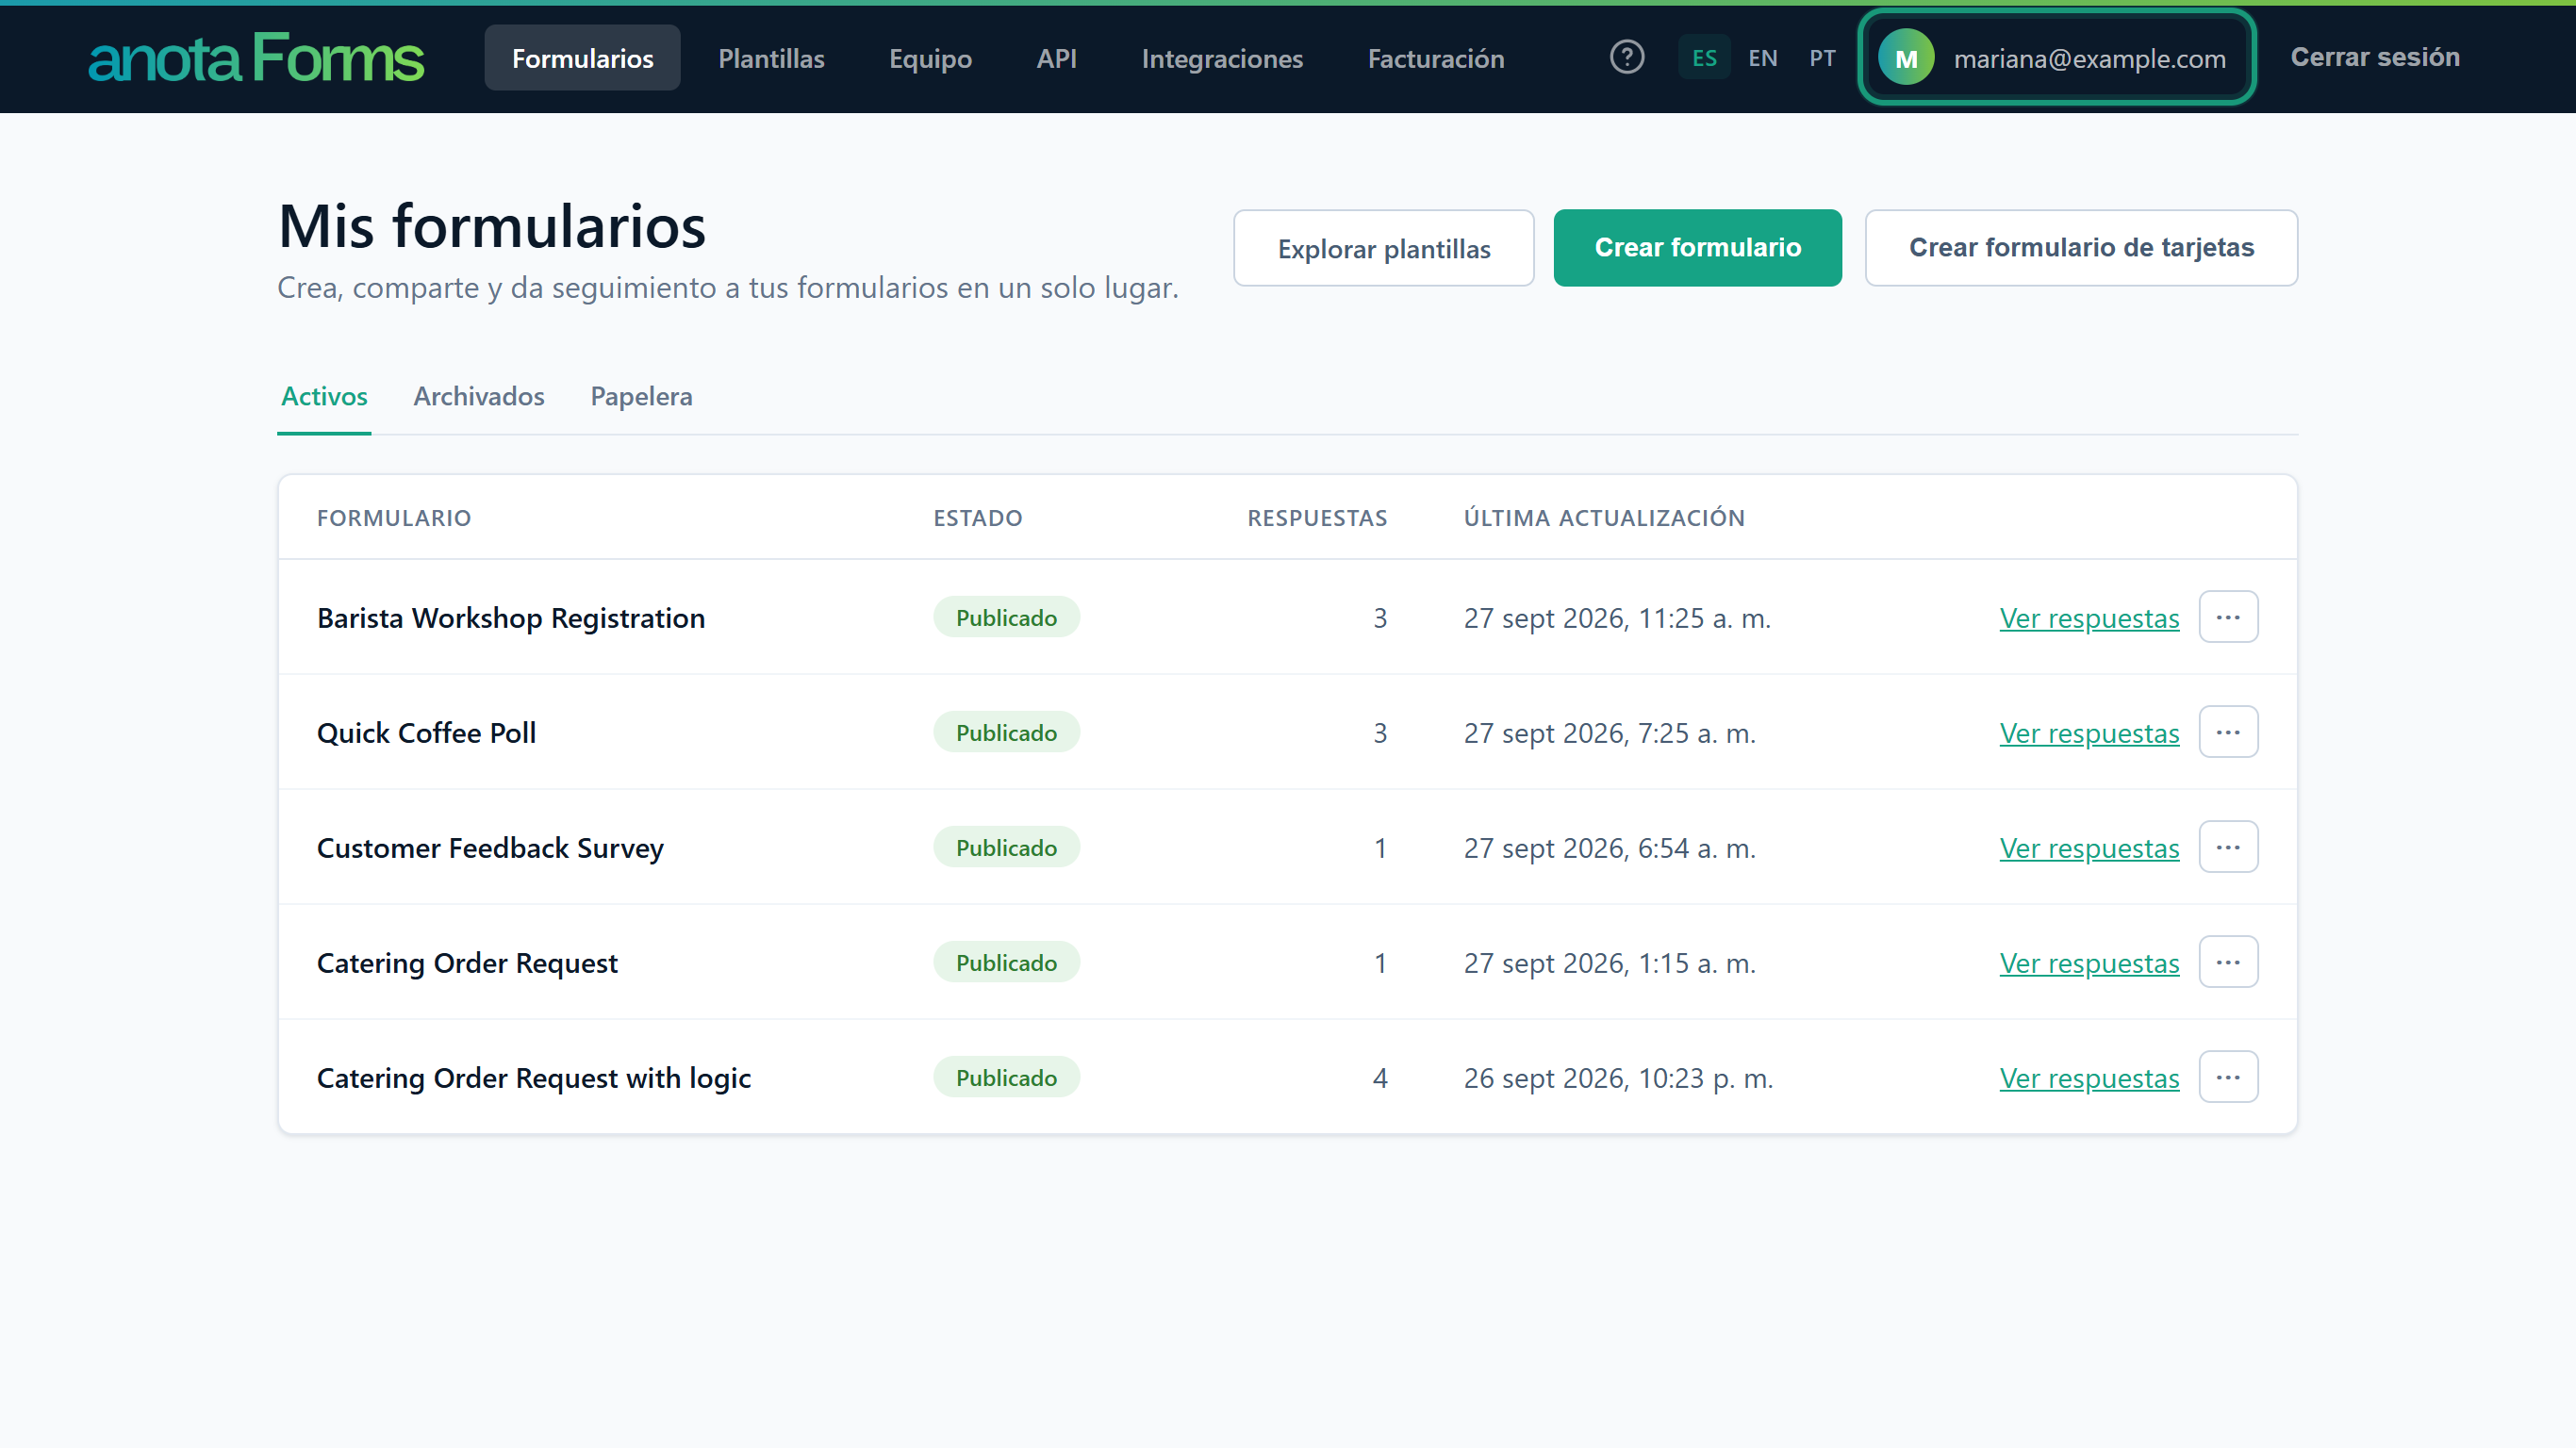
Task: Open the Quick Coffee Poll form
Action: [x=426, y=733]
